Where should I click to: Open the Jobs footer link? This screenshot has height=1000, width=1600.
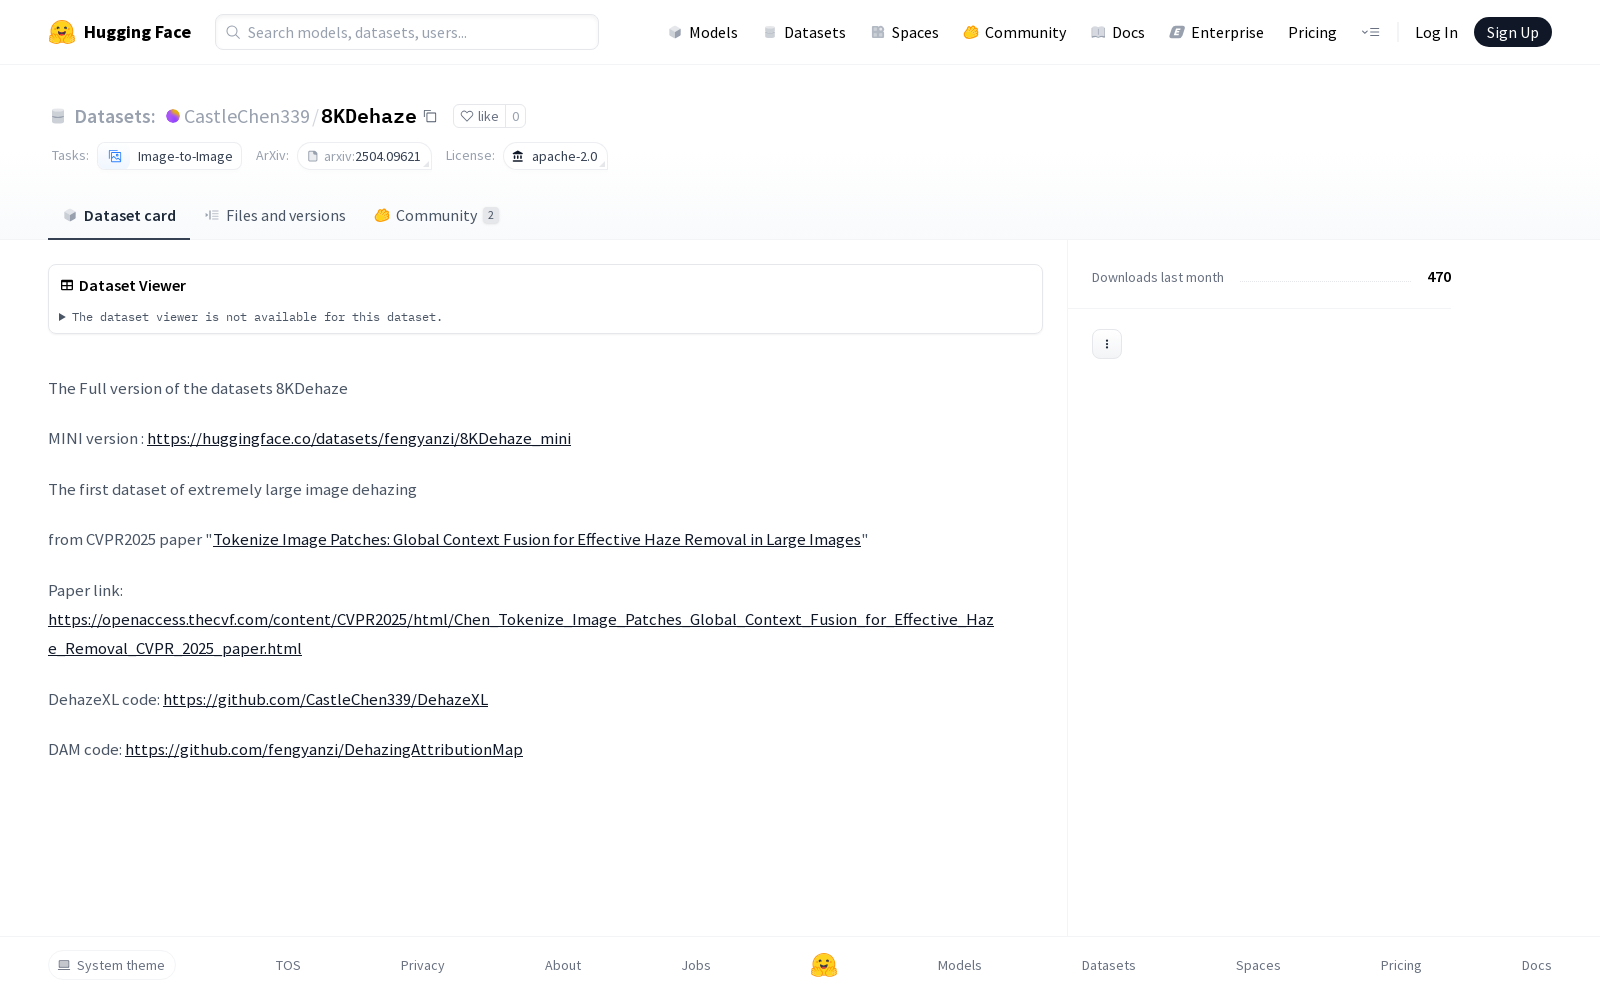click(x=696, y=965)
